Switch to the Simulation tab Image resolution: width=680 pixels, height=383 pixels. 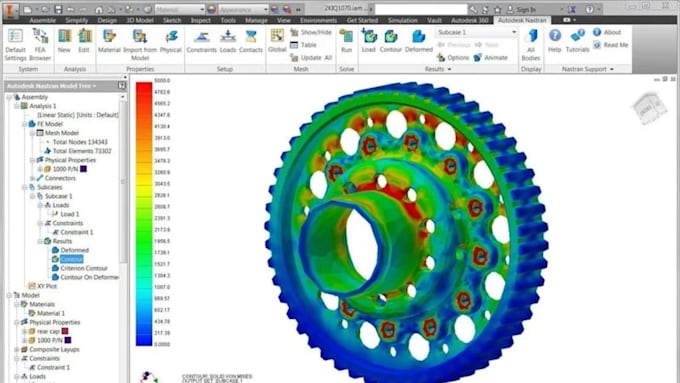[402, 20]
